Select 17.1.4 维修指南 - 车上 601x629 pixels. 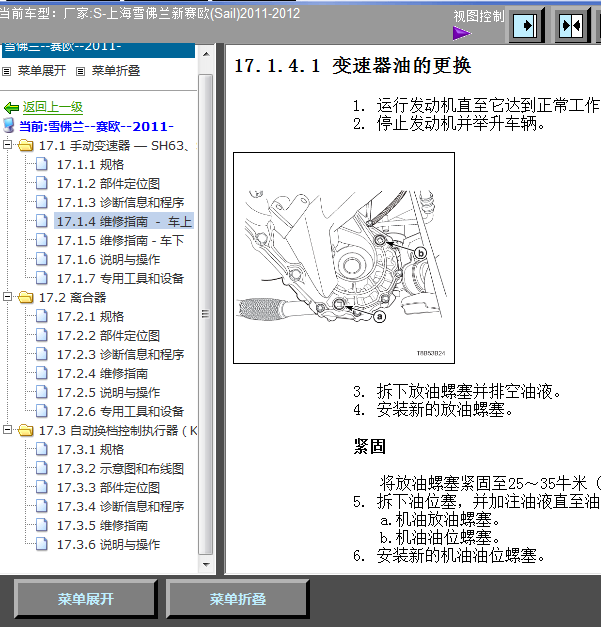124,221
